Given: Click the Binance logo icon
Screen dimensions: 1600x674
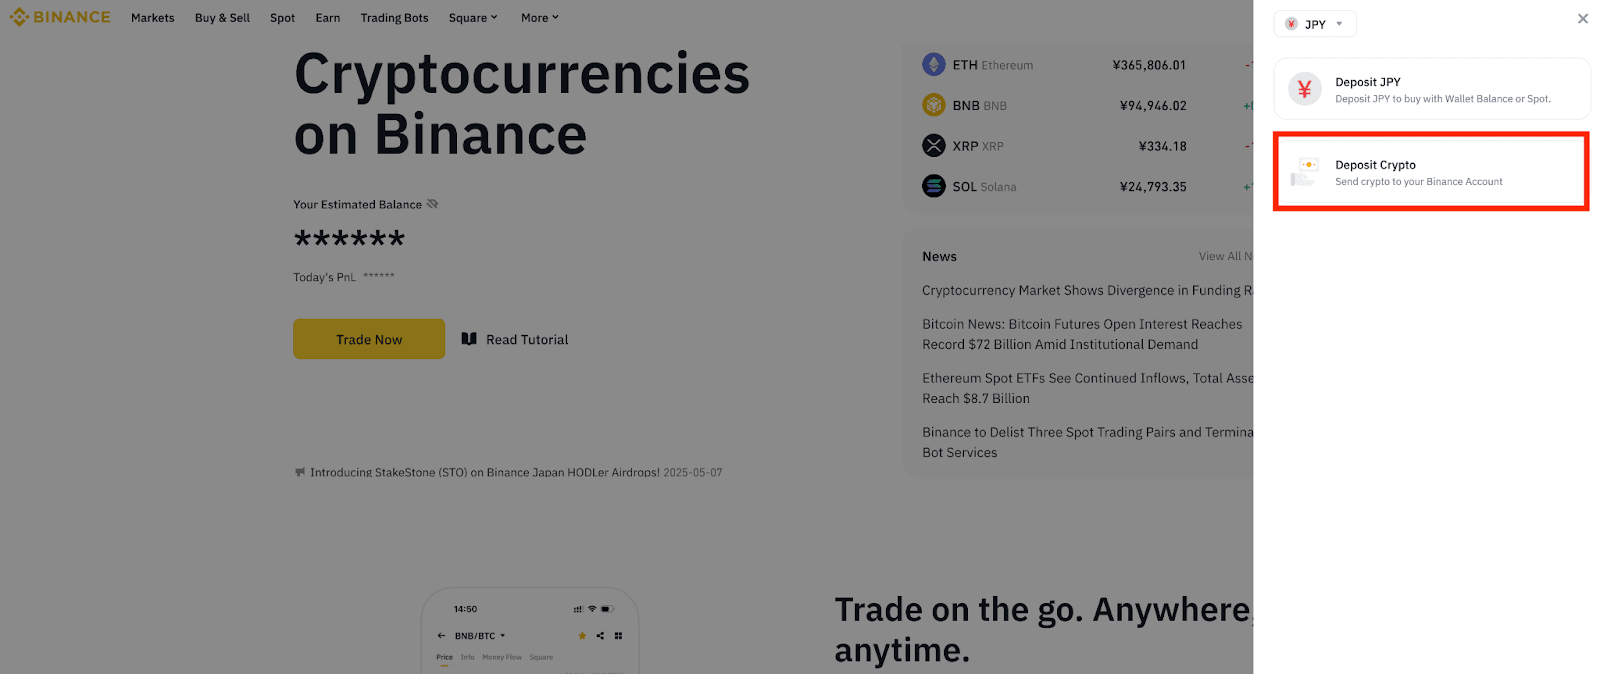Looking at the screenshot, I should pos(19,17).
